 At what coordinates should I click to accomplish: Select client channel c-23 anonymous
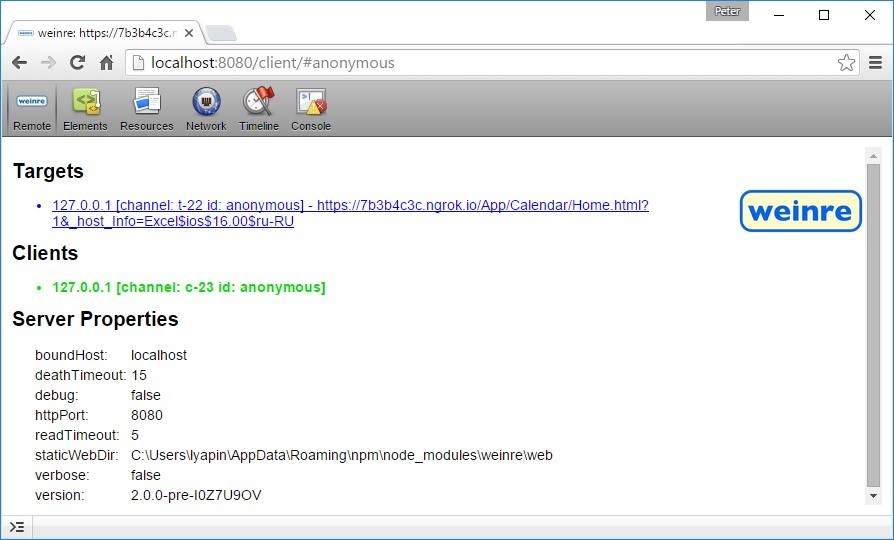[x=189, y=287]
